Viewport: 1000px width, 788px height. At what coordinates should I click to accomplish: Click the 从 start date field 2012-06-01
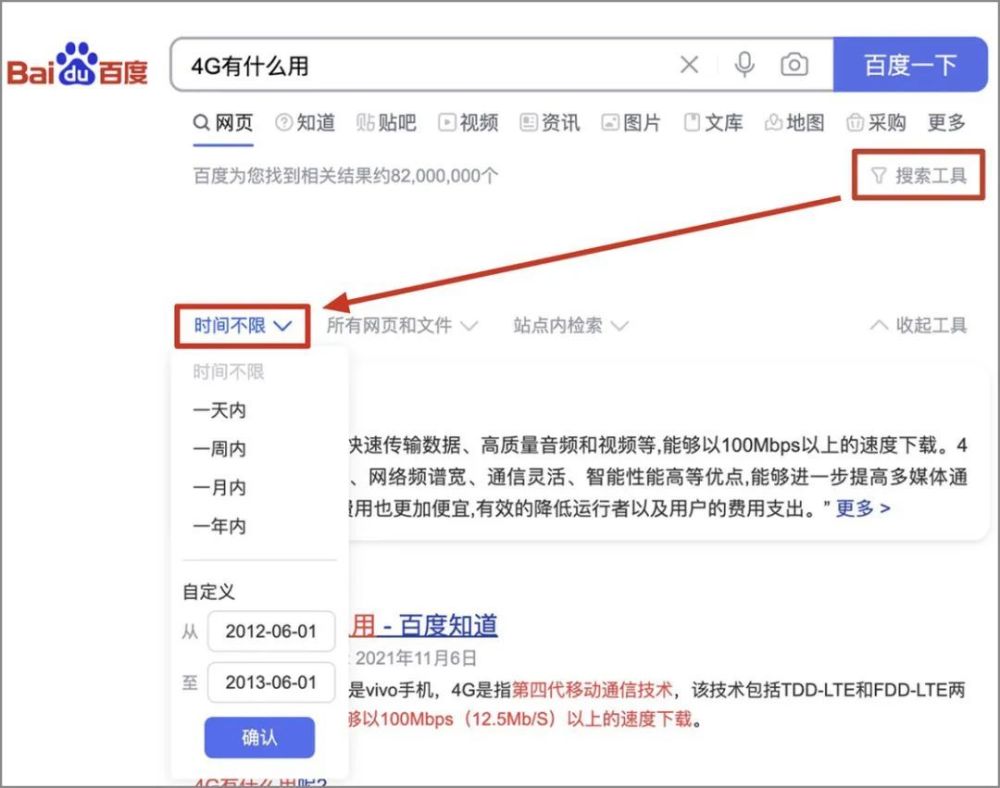(271, 631)
